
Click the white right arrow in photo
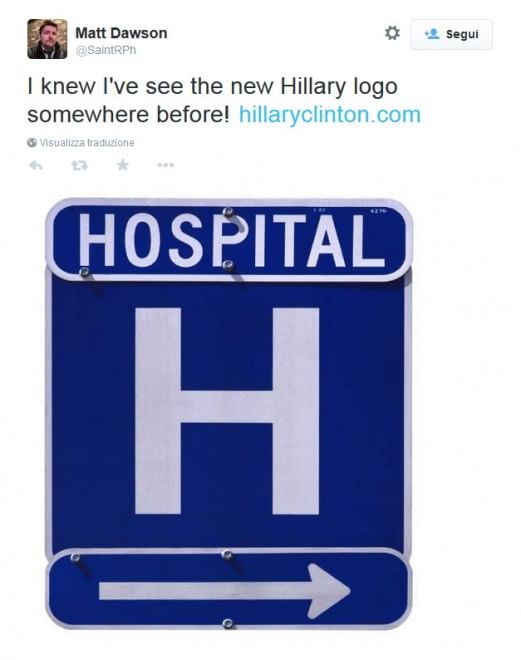coord(224,591)
